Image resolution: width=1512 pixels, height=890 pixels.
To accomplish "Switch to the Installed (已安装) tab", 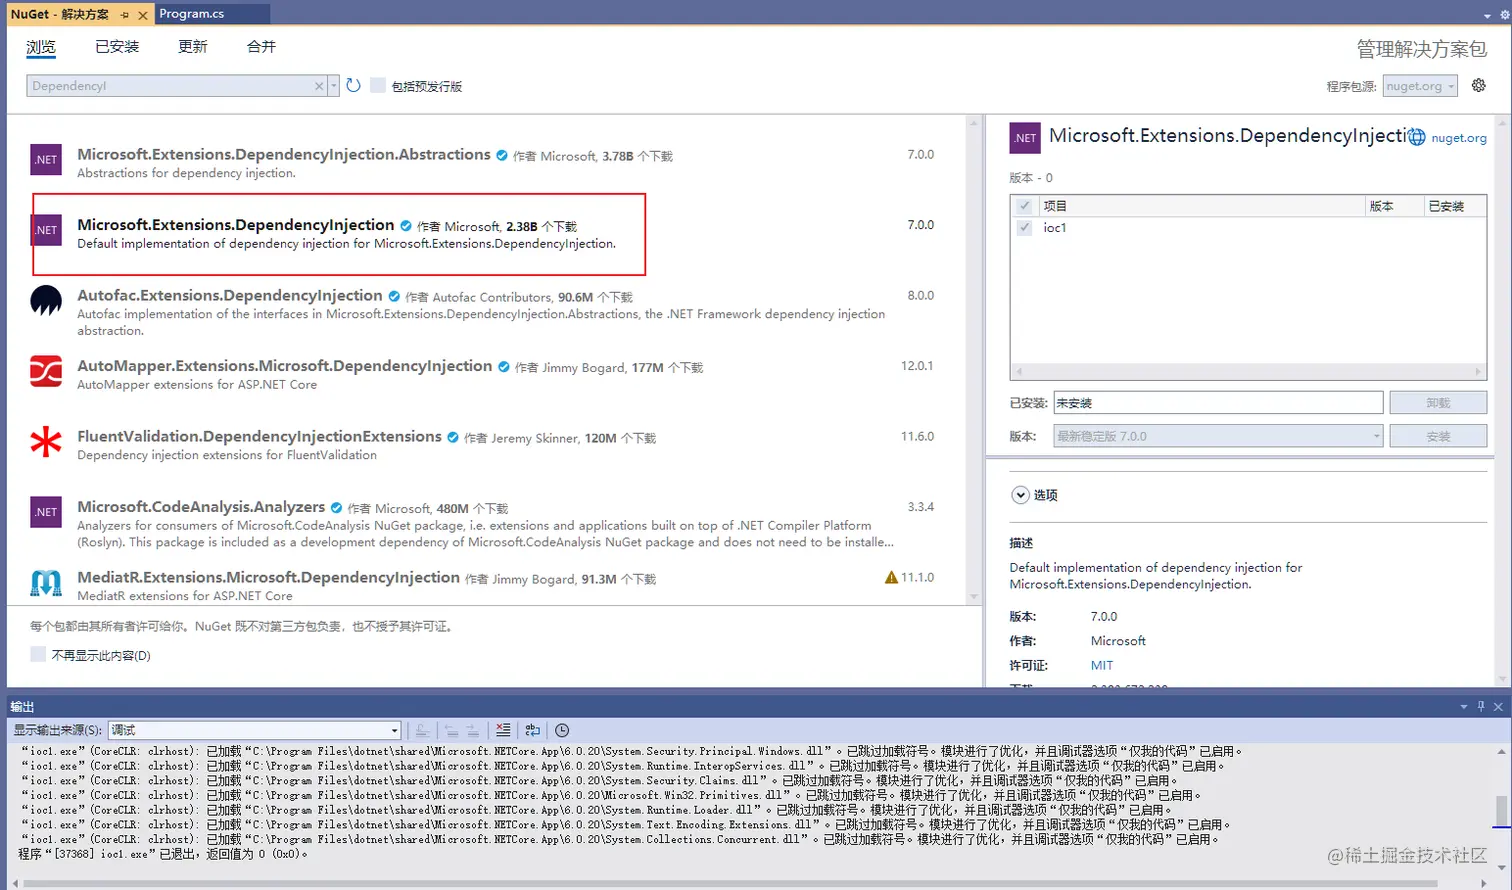I will point(117,47).
